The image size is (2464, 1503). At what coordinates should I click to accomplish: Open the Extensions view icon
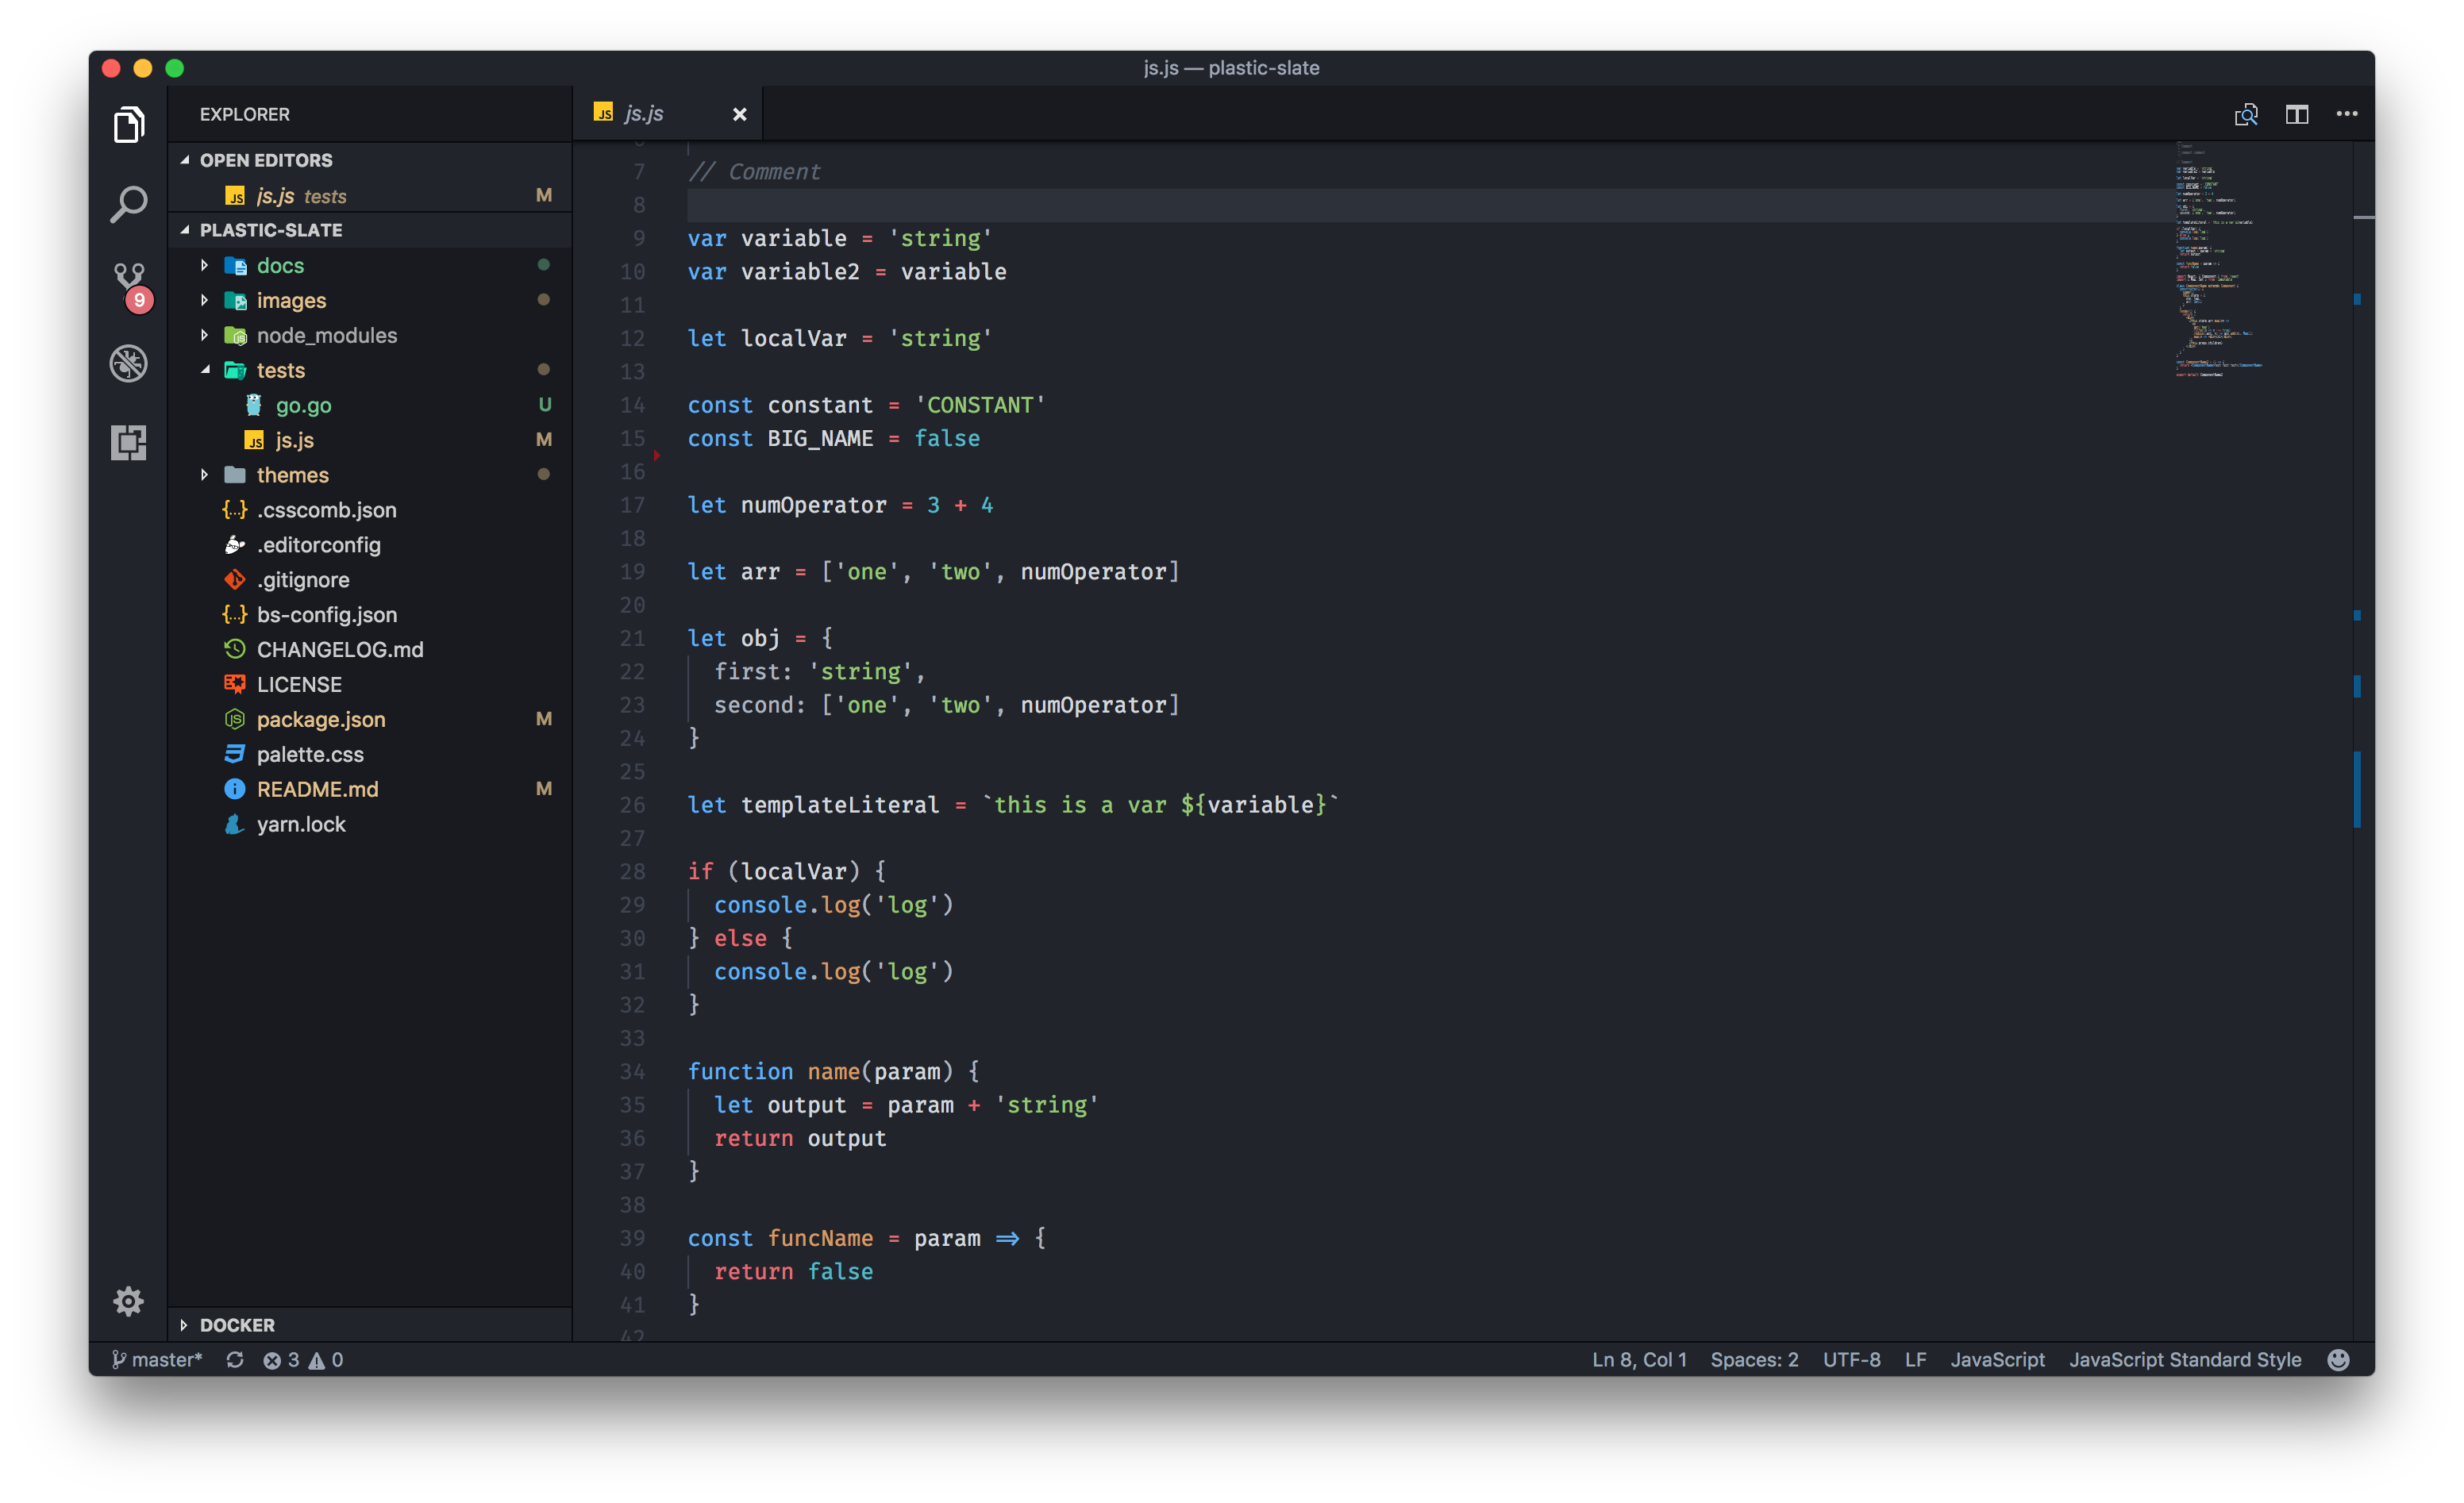pyautogui.click(x=128, y=442)
